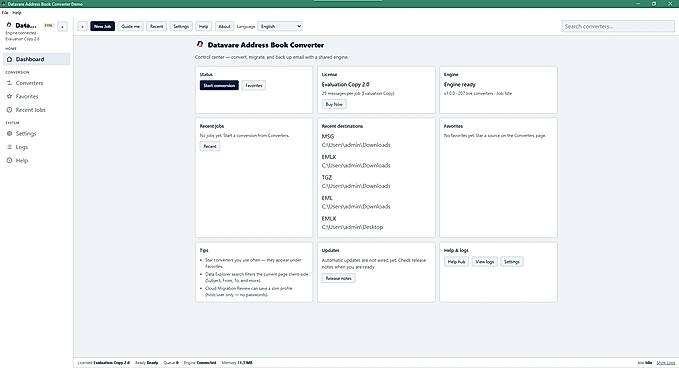
Task: Click the View logs button
Action: (485, 261)
